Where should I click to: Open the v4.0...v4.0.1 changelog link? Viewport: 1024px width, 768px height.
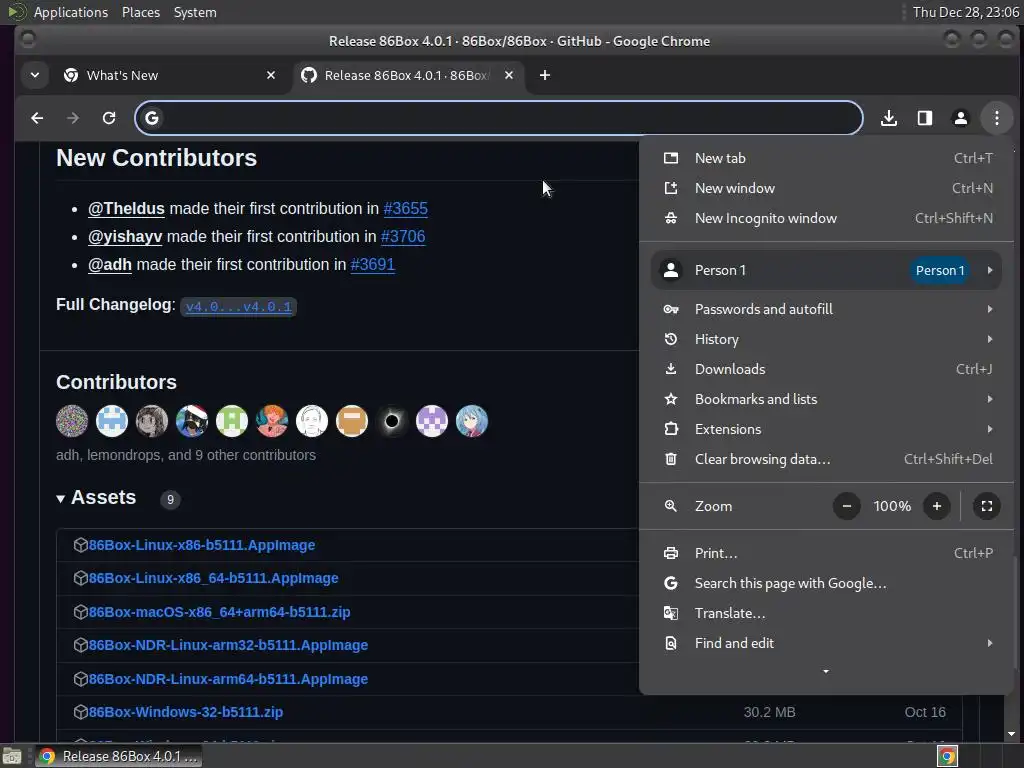coord(238,306)
